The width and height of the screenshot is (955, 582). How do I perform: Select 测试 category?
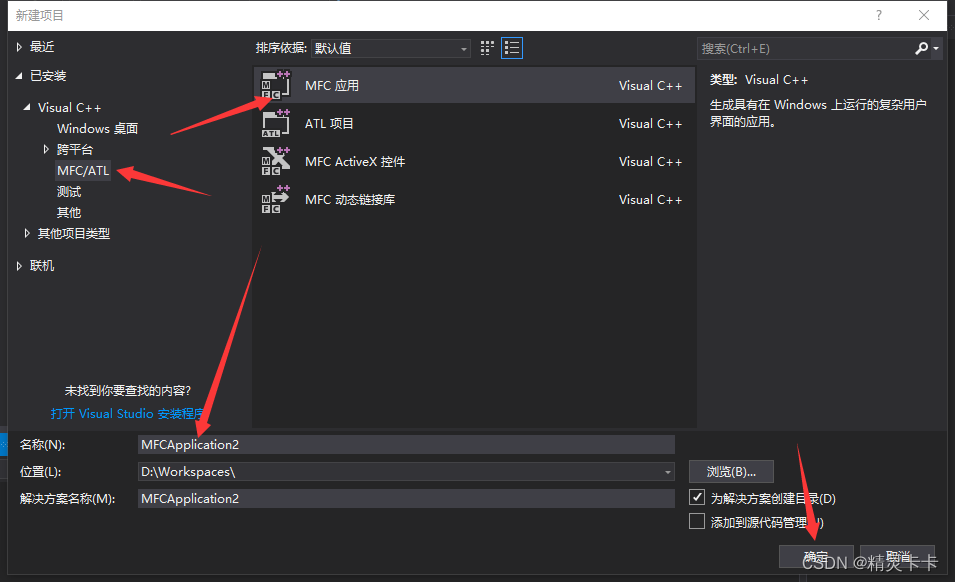pos(69,192)
